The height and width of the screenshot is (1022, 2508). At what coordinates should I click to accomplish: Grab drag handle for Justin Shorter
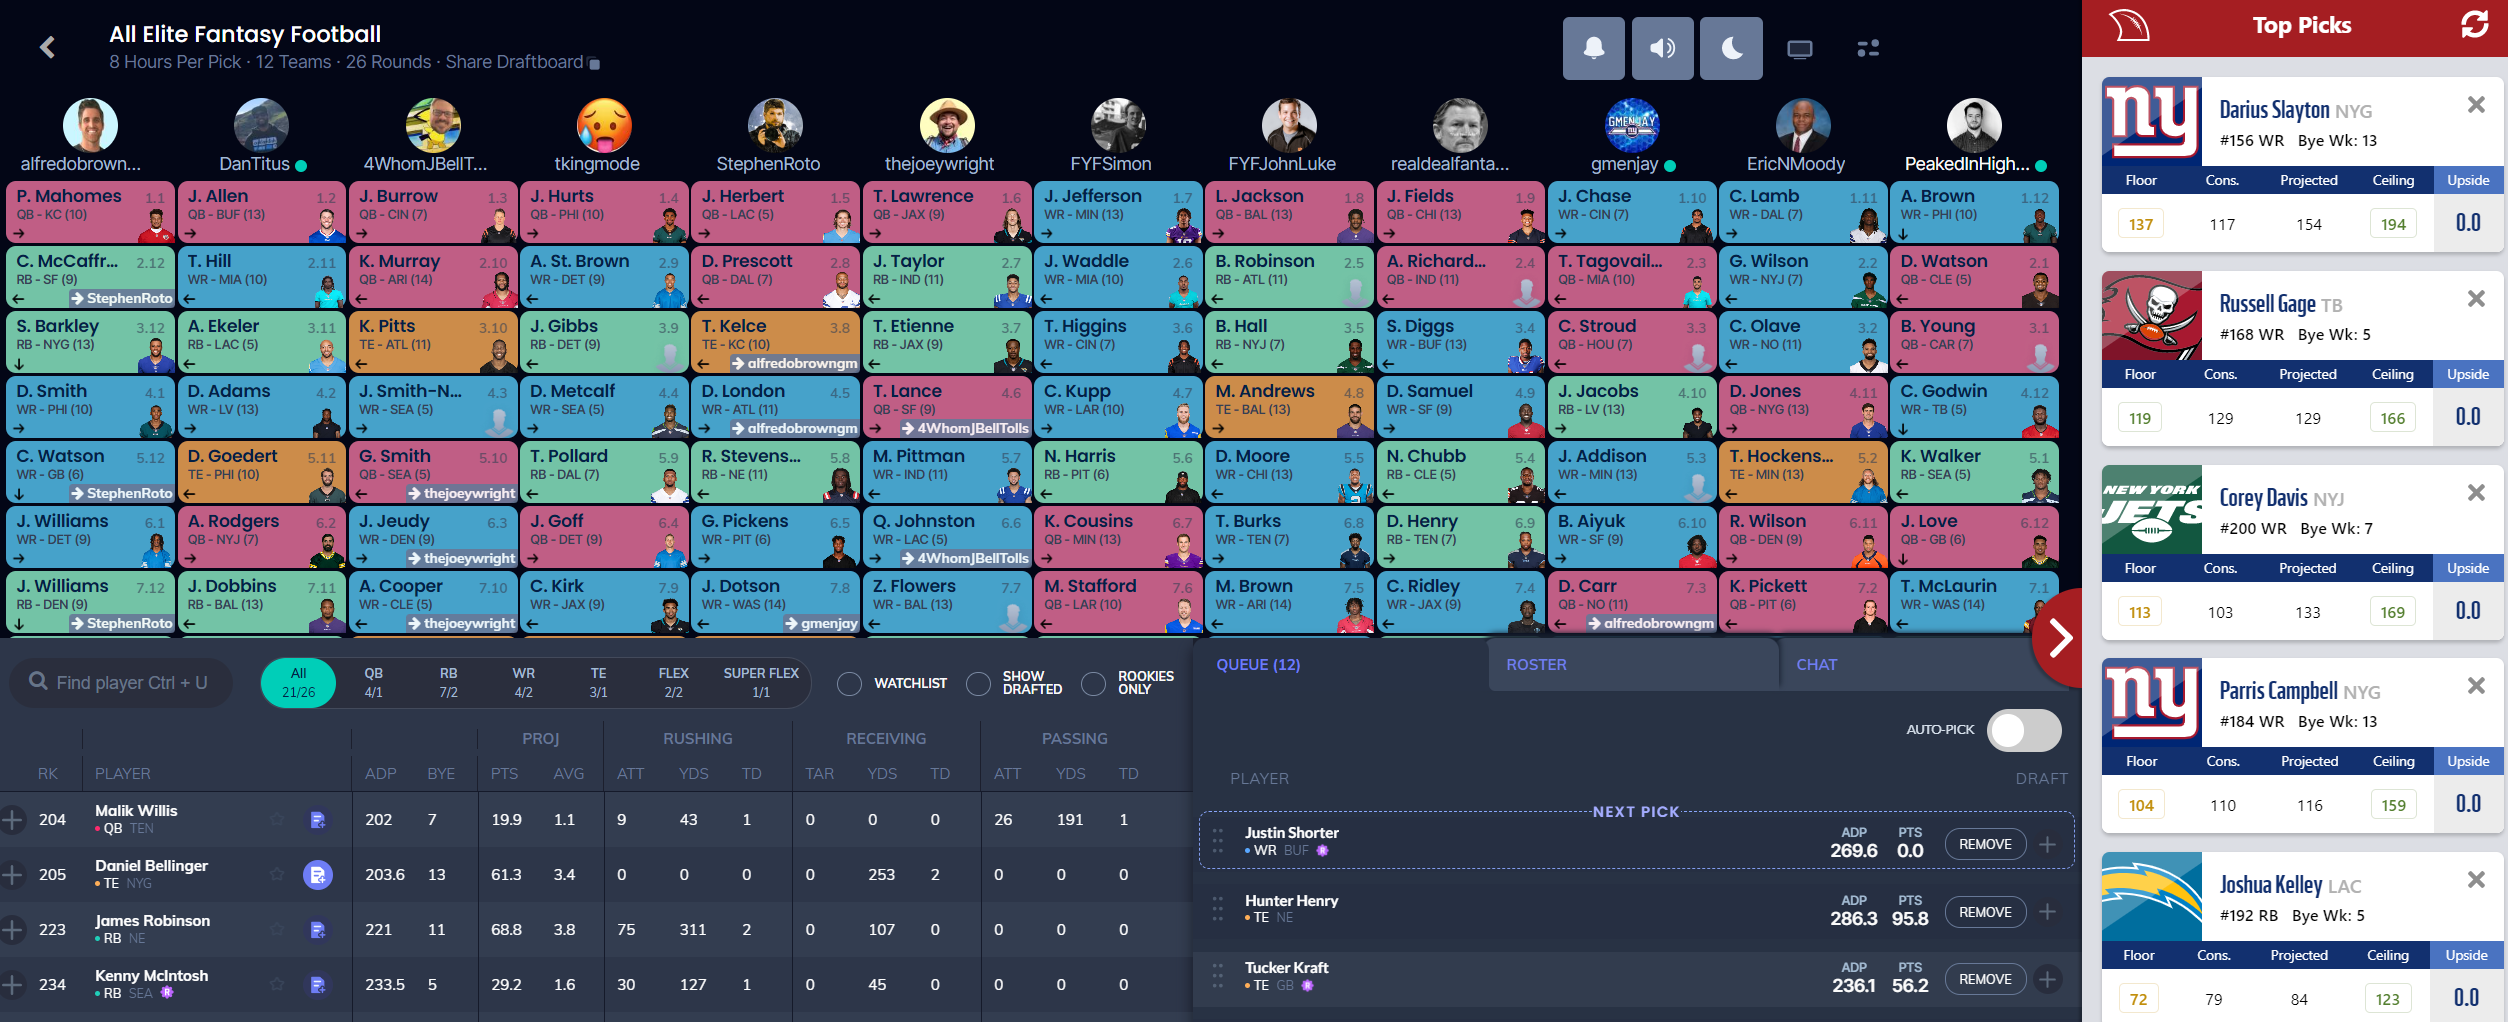coord(1218,841)
